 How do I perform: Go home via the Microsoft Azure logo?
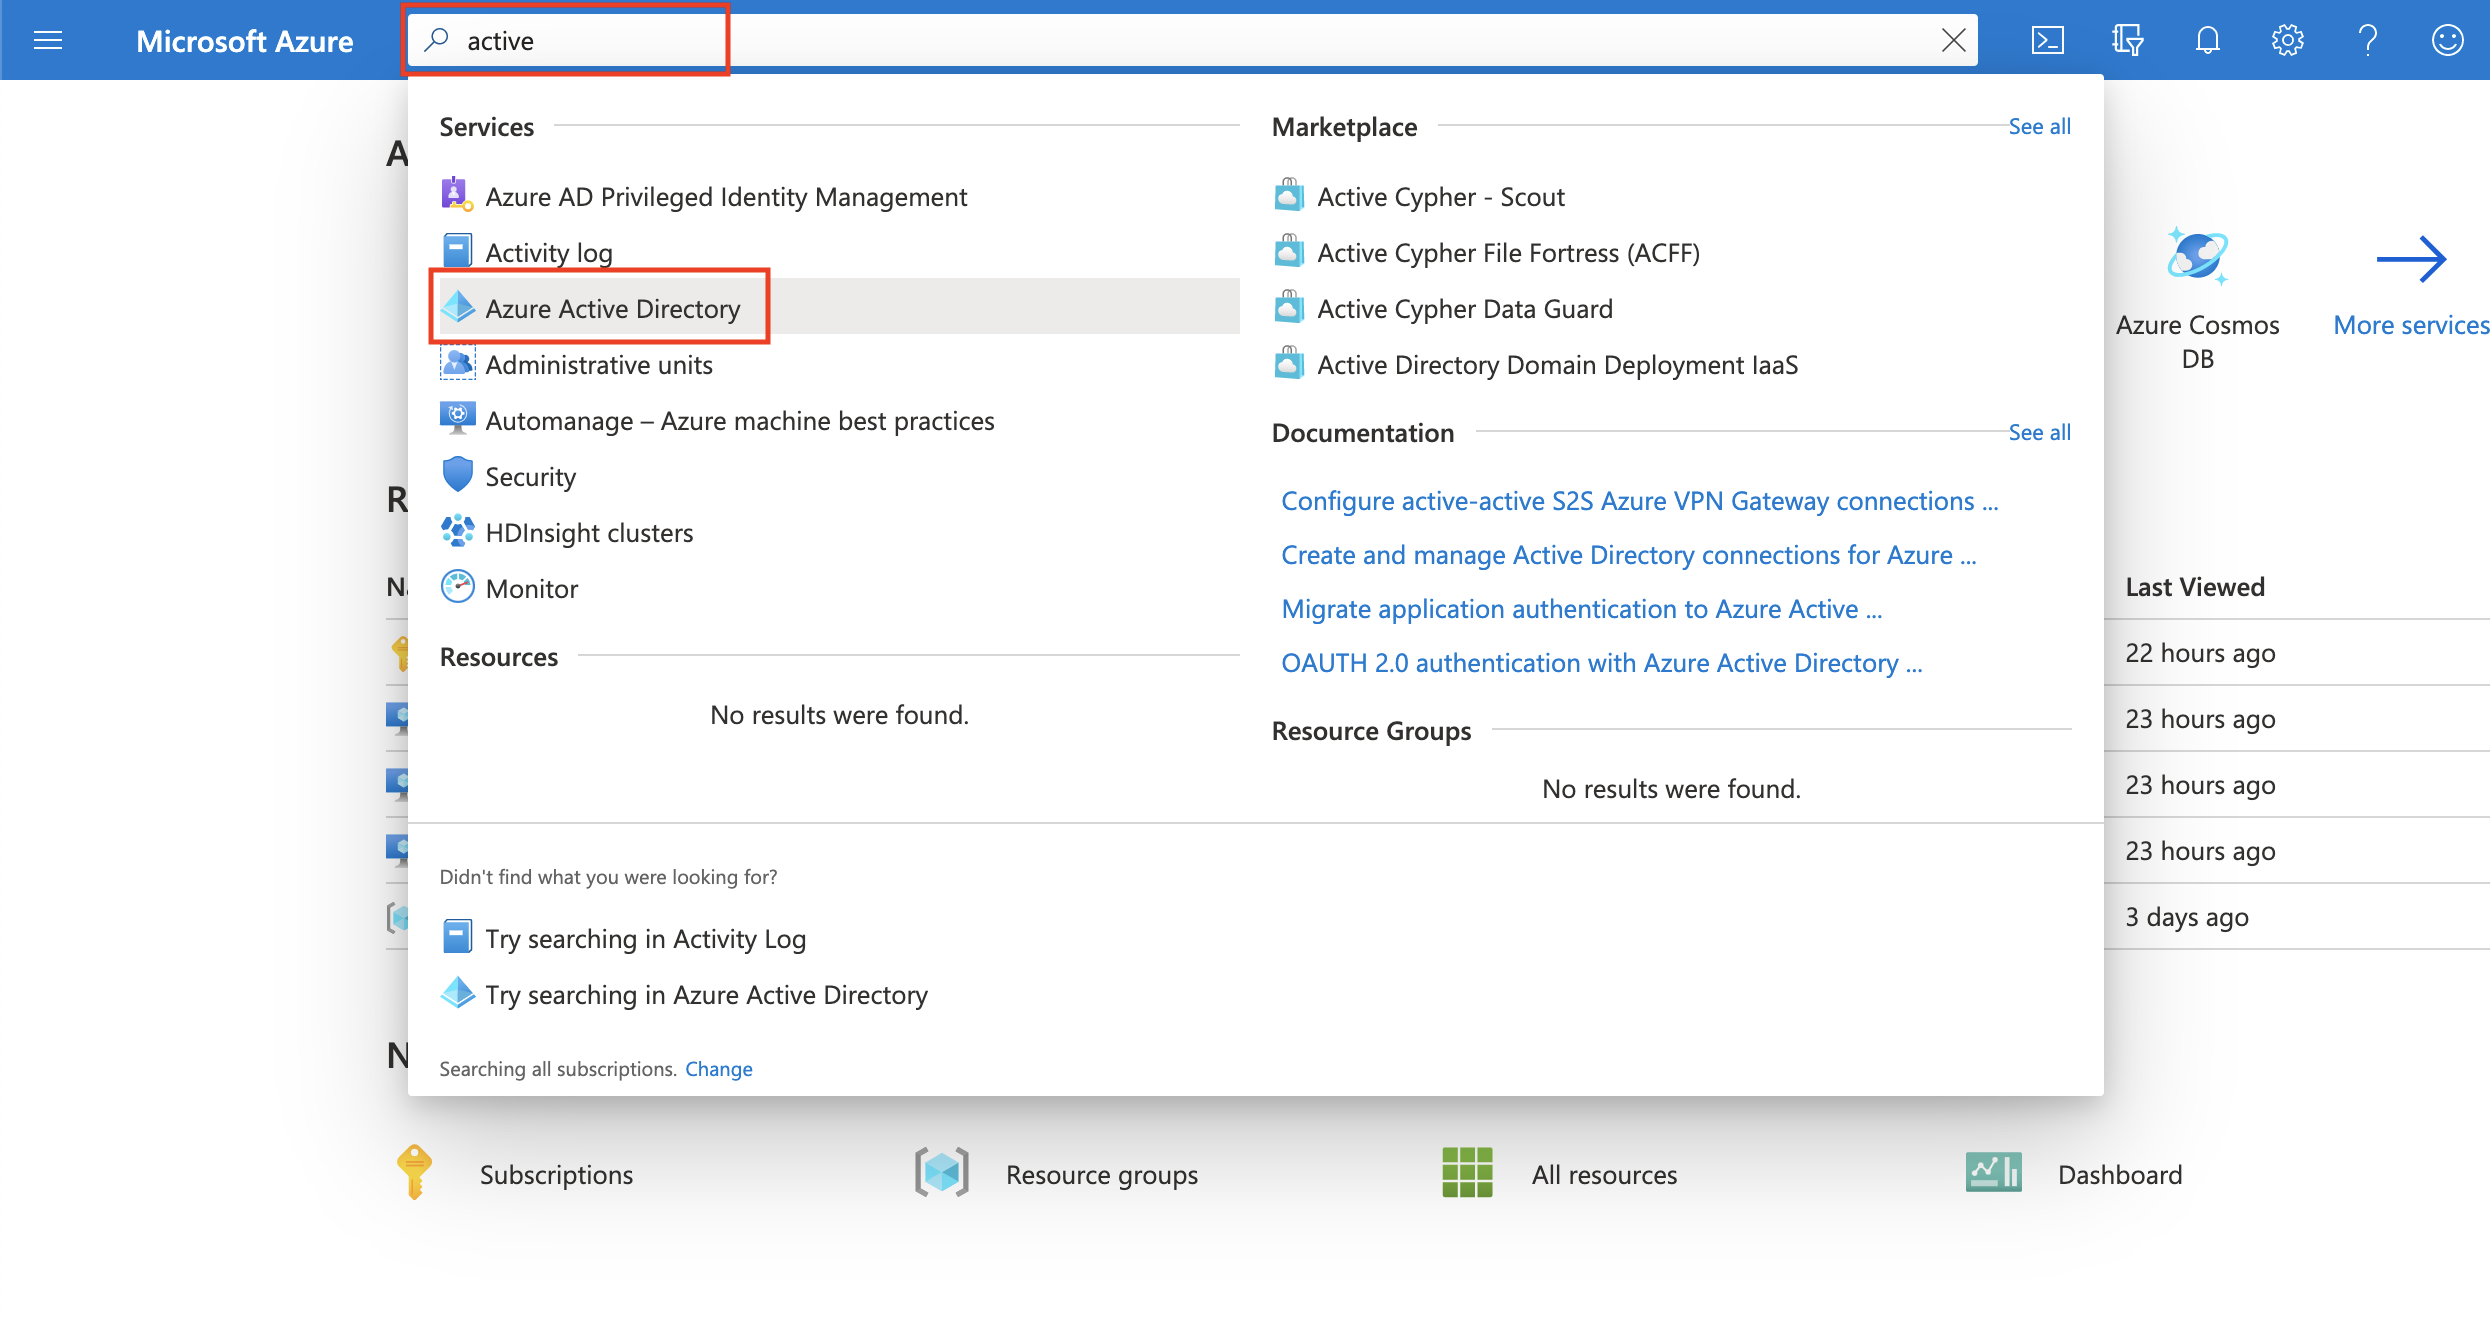[x=244, y=40]
